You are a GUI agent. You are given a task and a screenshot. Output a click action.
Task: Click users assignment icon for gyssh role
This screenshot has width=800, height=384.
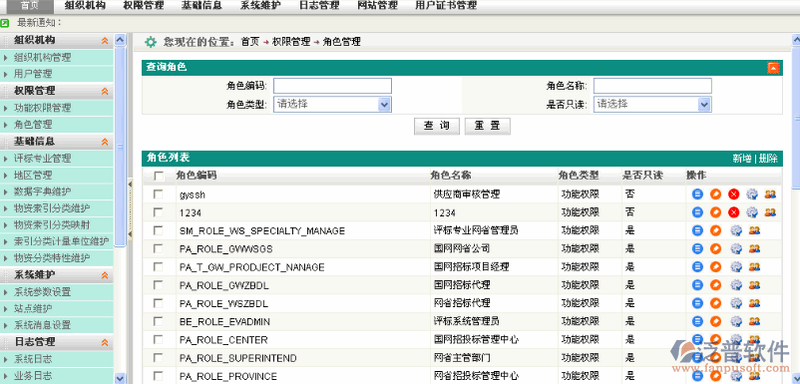[770, 194]
